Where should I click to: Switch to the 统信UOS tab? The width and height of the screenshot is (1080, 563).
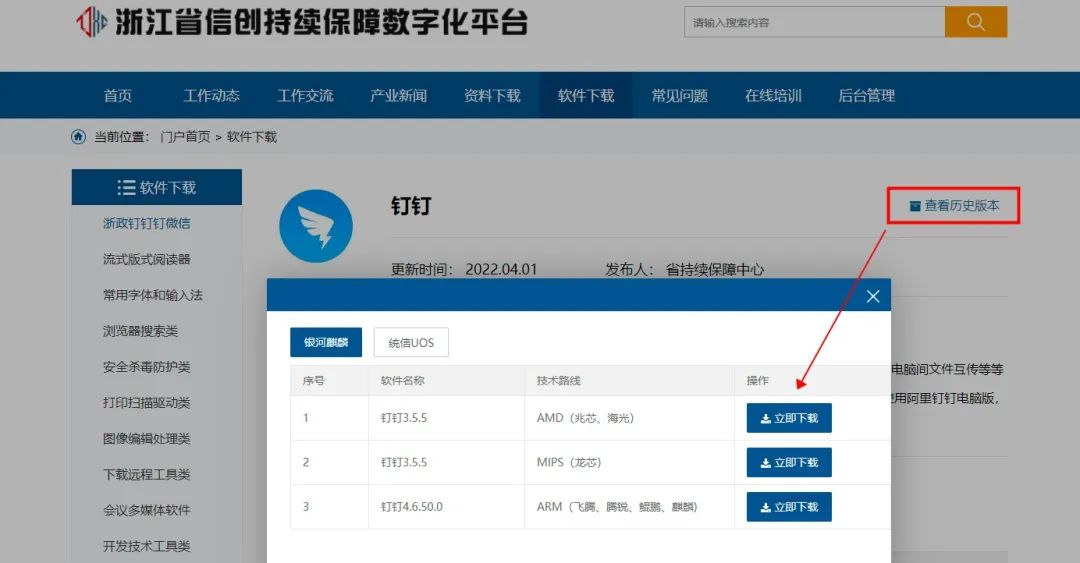pos(411,342)
